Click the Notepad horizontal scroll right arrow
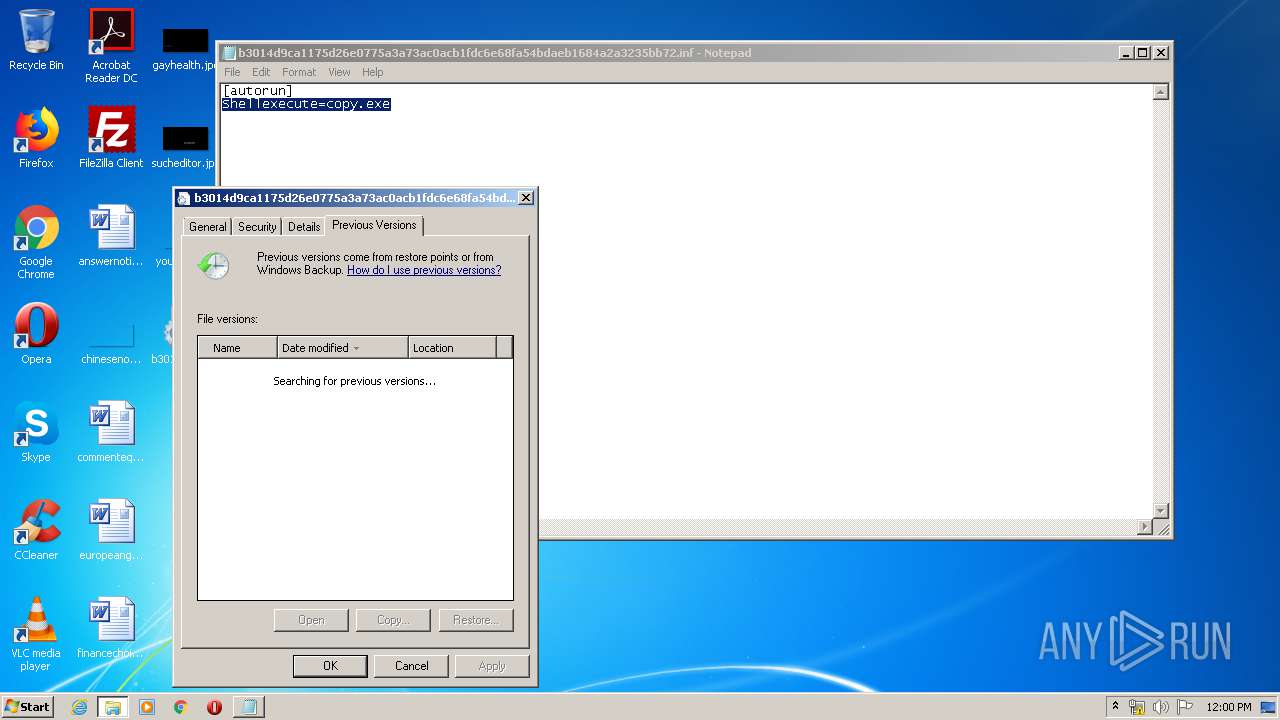The width and height of the screenshot is (1280, 720). (1145, 527)
